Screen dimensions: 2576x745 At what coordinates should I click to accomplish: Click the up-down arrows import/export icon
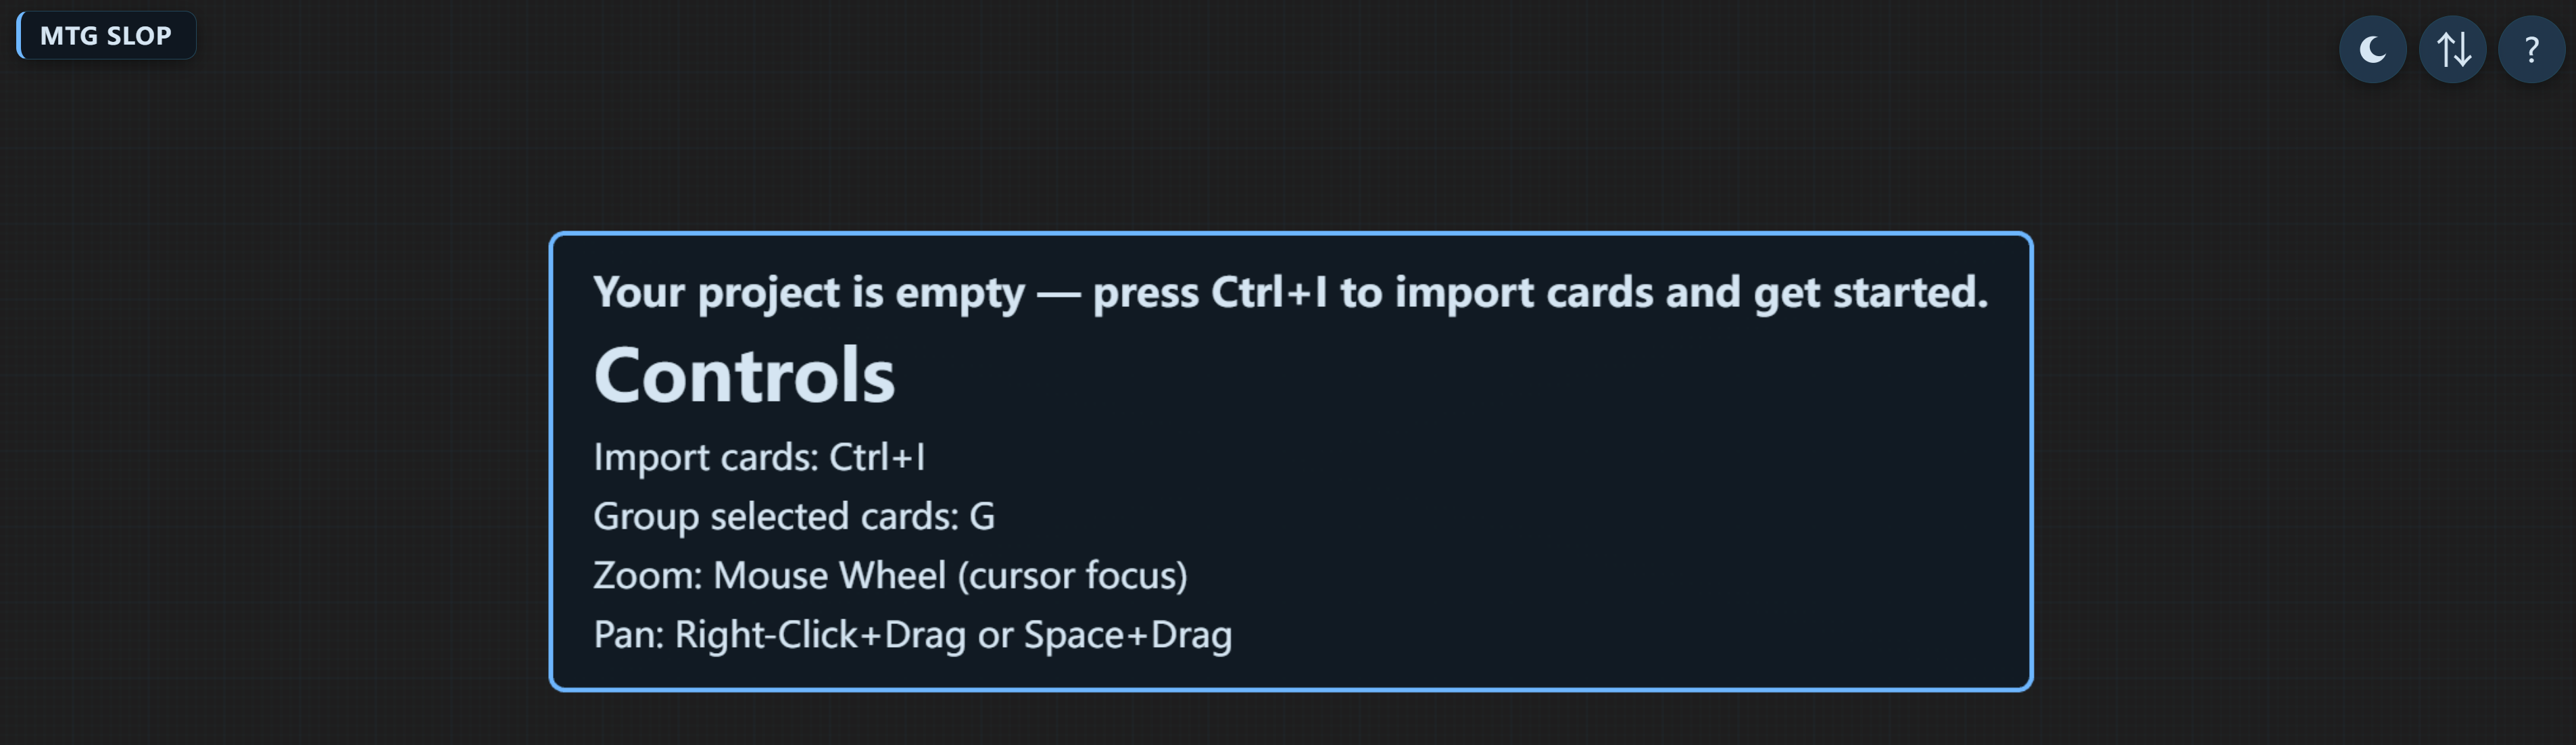pos(2452,49)
